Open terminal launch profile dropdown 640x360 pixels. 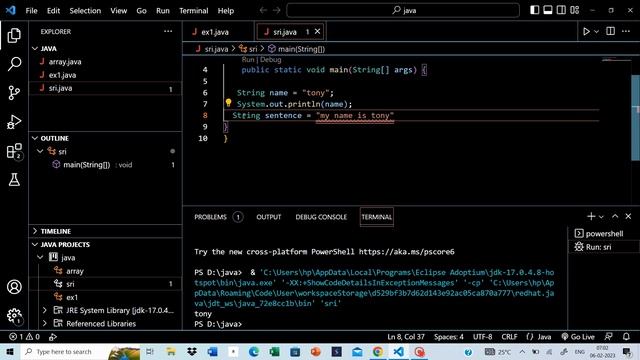pos(601,217)
